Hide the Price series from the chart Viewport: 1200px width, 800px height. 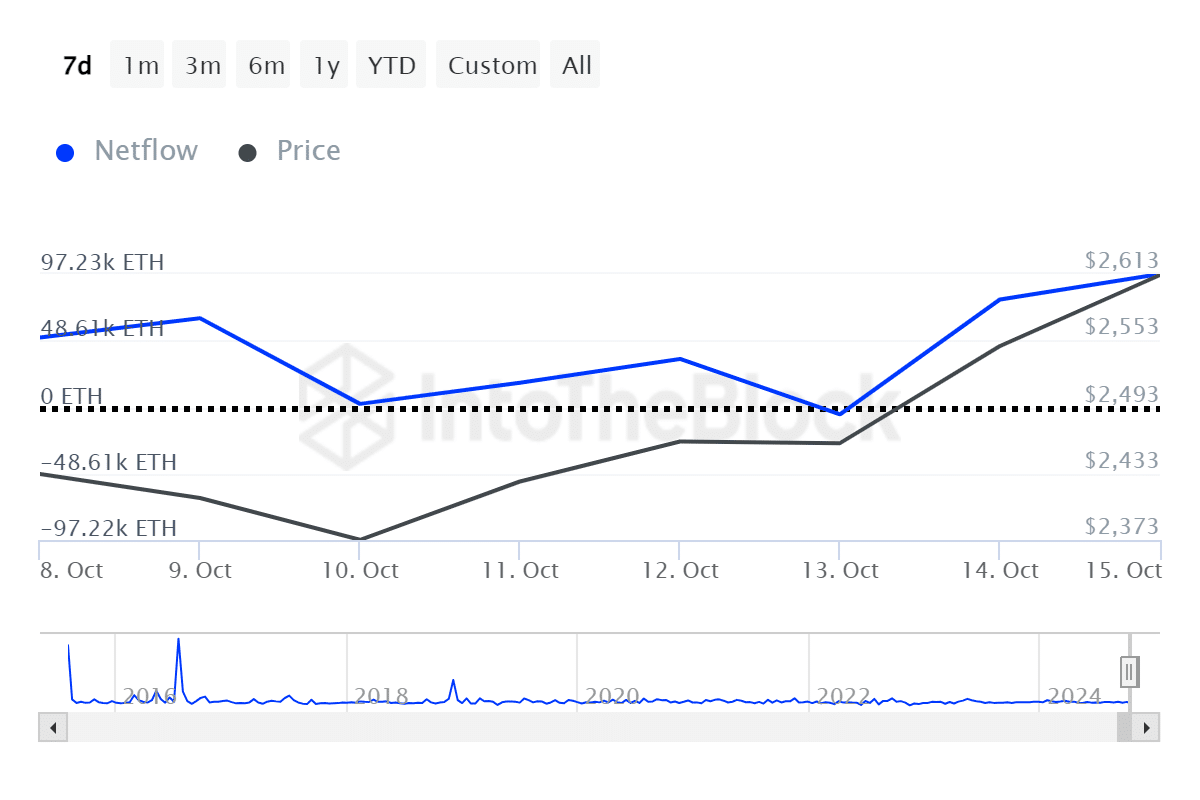308,150
